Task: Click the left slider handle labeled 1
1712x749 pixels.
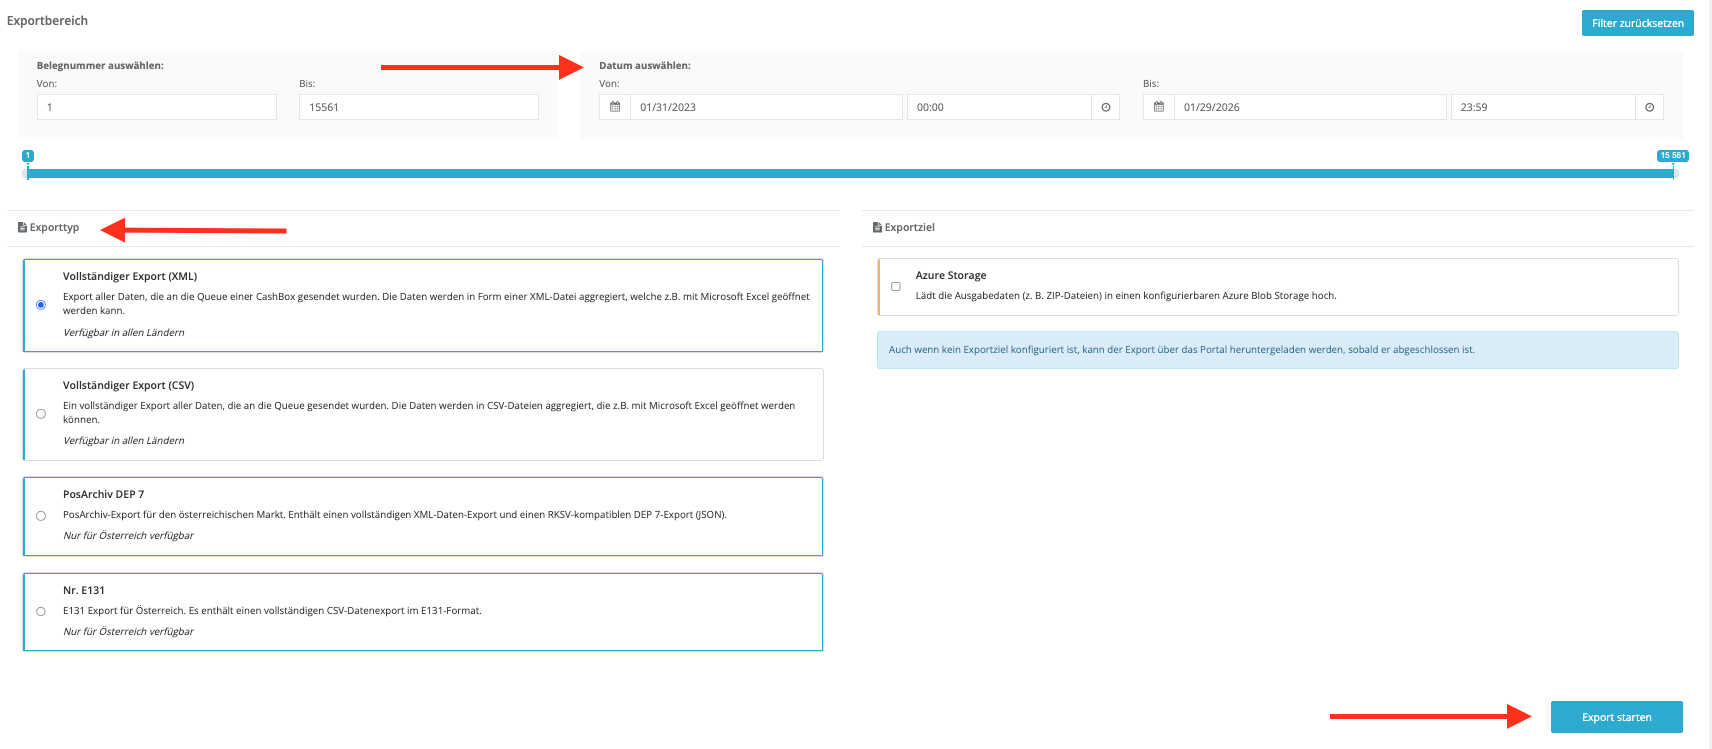Action: [28, 173]
